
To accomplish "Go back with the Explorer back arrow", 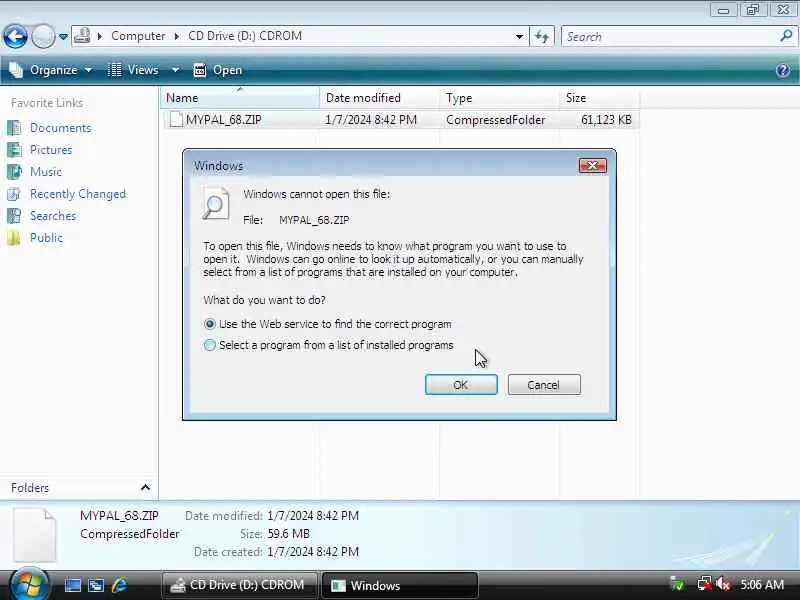I will pos(15,37).
